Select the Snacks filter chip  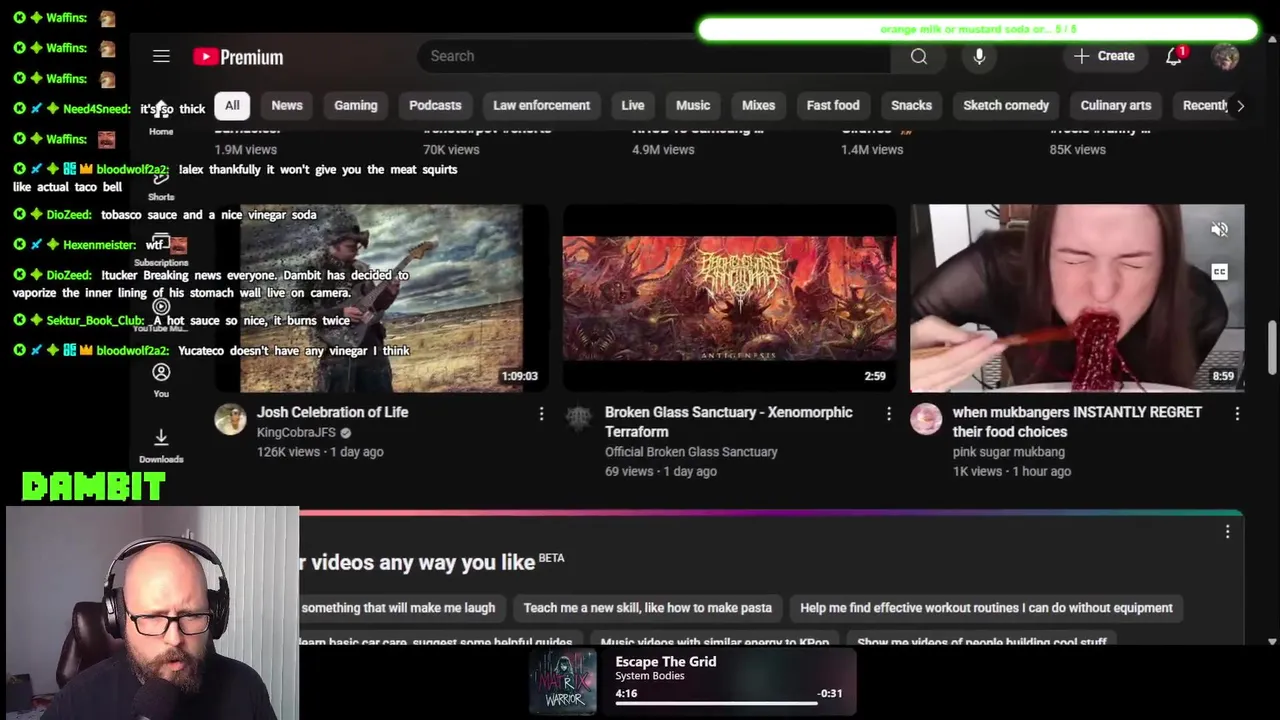click(x=911, y=105)
